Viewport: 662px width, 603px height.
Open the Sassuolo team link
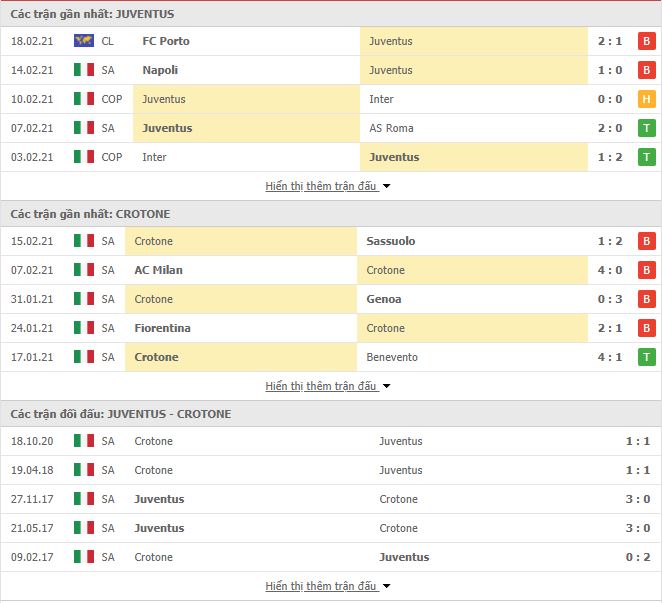coord(391,241)
